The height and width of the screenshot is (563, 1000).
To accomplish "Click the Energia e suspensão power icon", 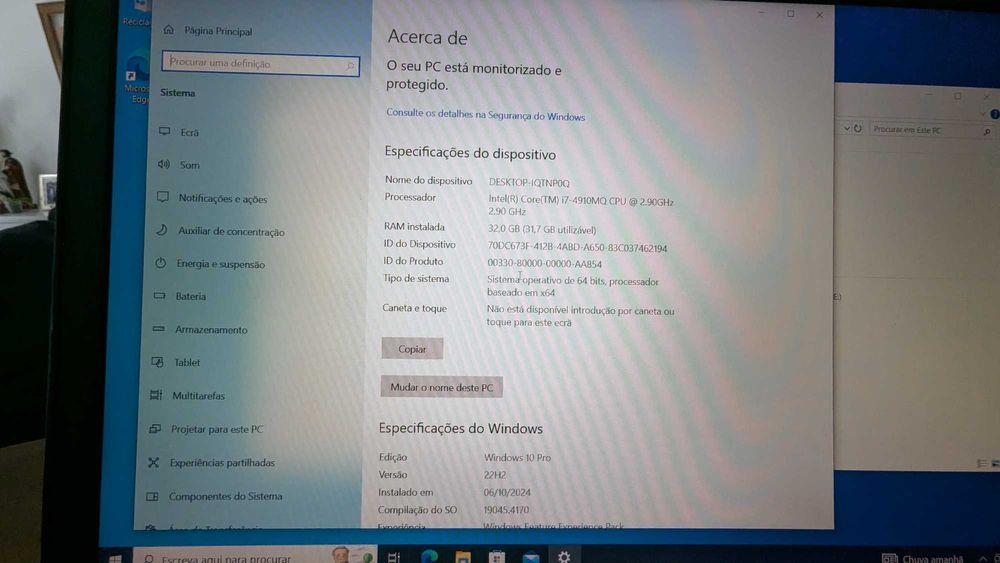I will [161, 263].
